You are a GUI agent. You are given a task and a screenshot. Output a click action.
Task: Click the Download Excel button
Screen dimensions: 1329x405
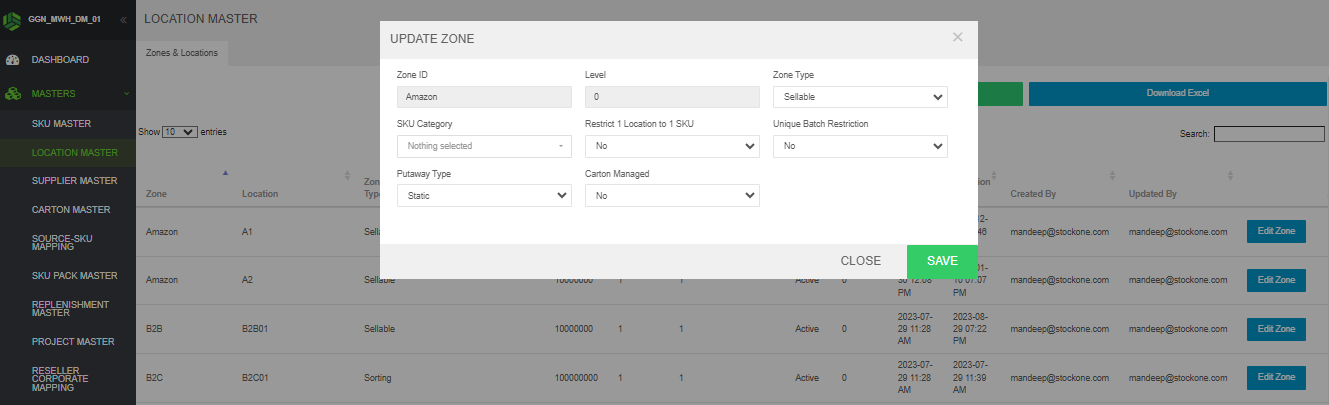click(x=1177, y=93)
